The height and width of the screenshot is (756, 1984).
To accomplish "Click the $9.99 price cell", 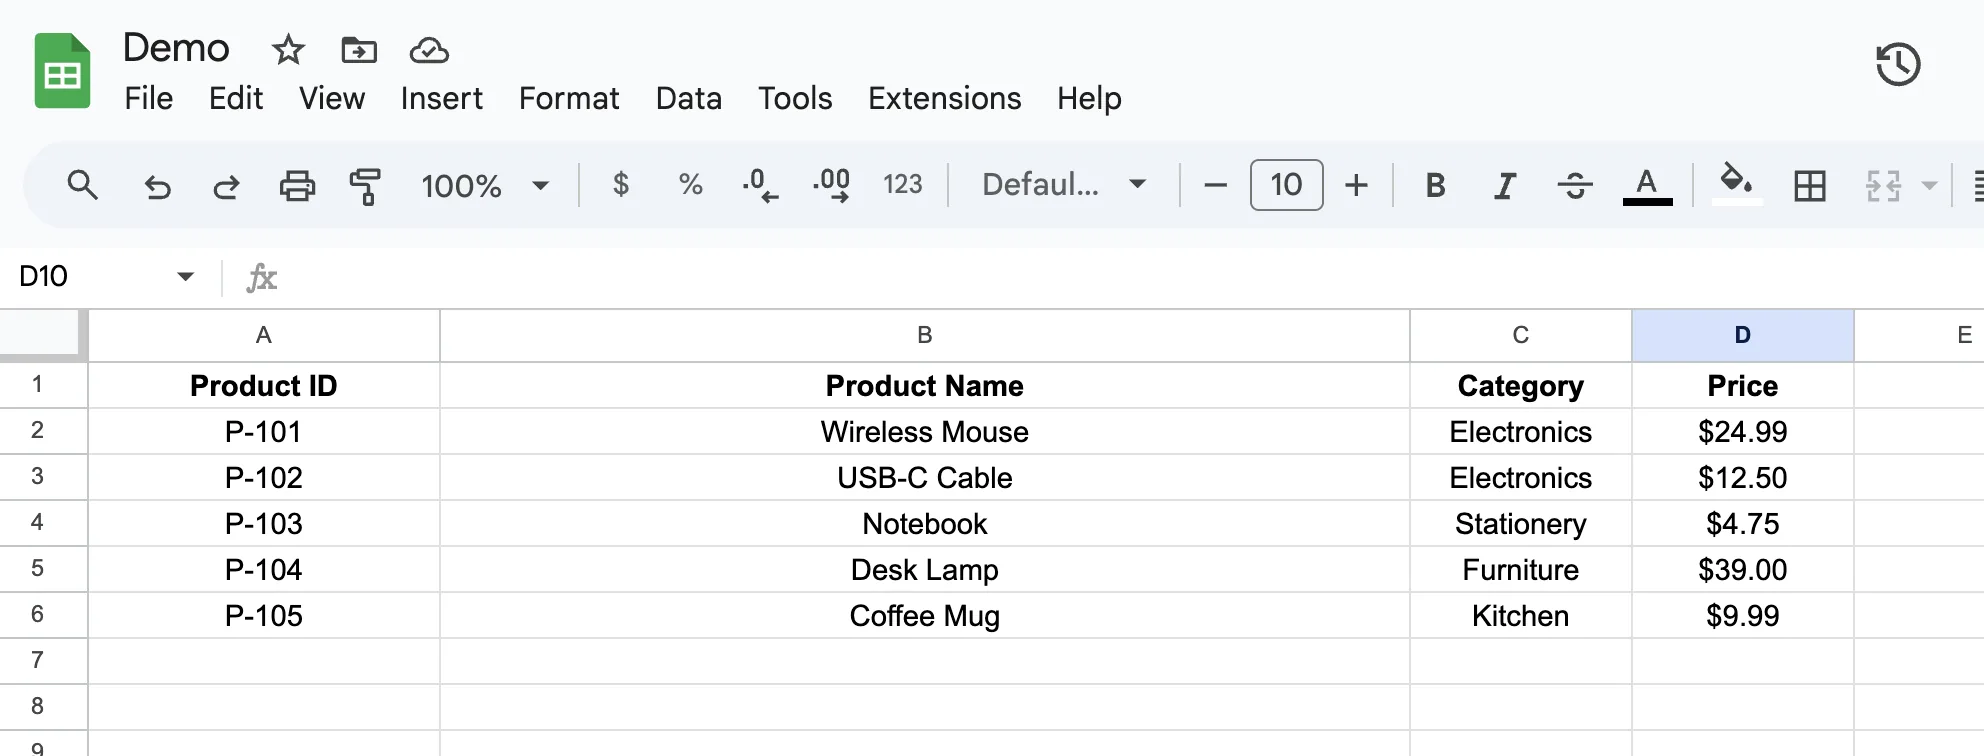I will tap(1743, 616).
